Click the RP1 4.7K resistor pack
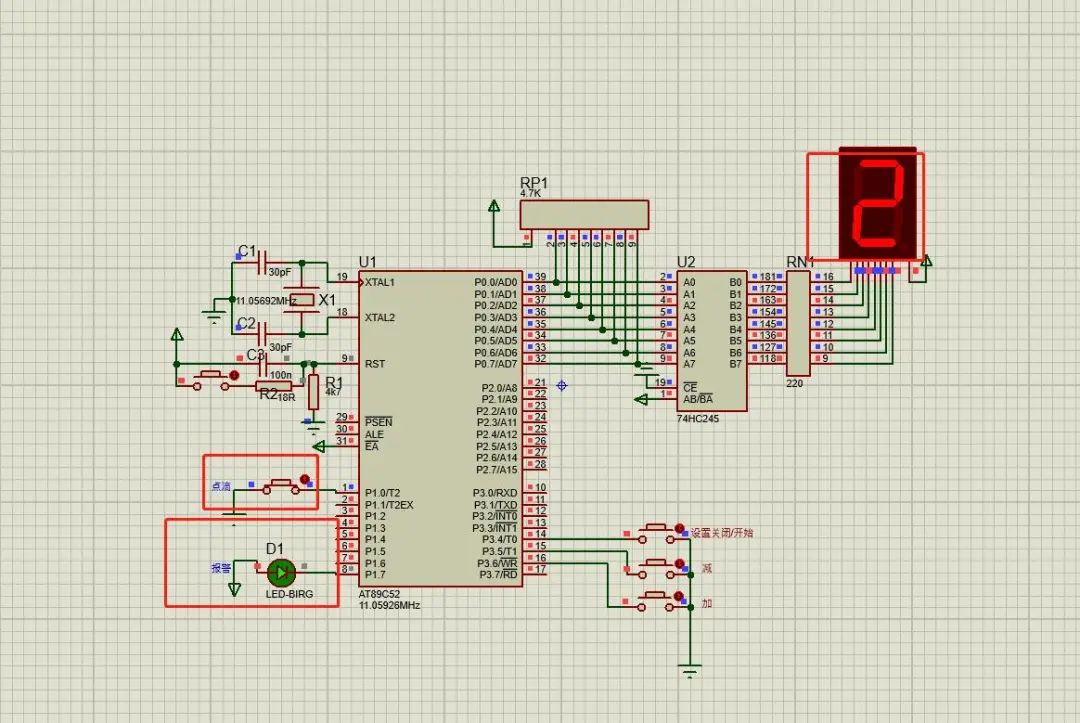Screen dimensions: 1080x723 point(583,213)
